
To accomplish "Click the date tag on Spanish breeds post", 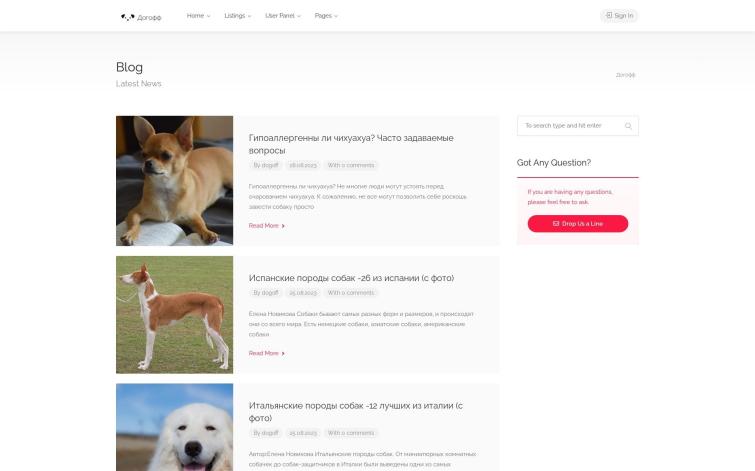I will [x=303, y=293].
